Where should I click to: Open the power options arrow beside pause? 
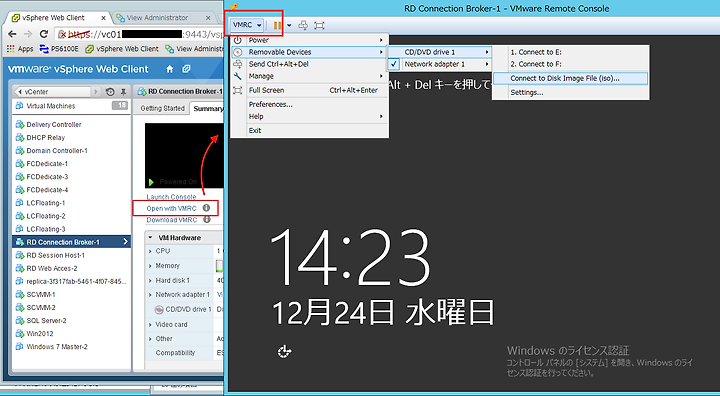point(289,25)
